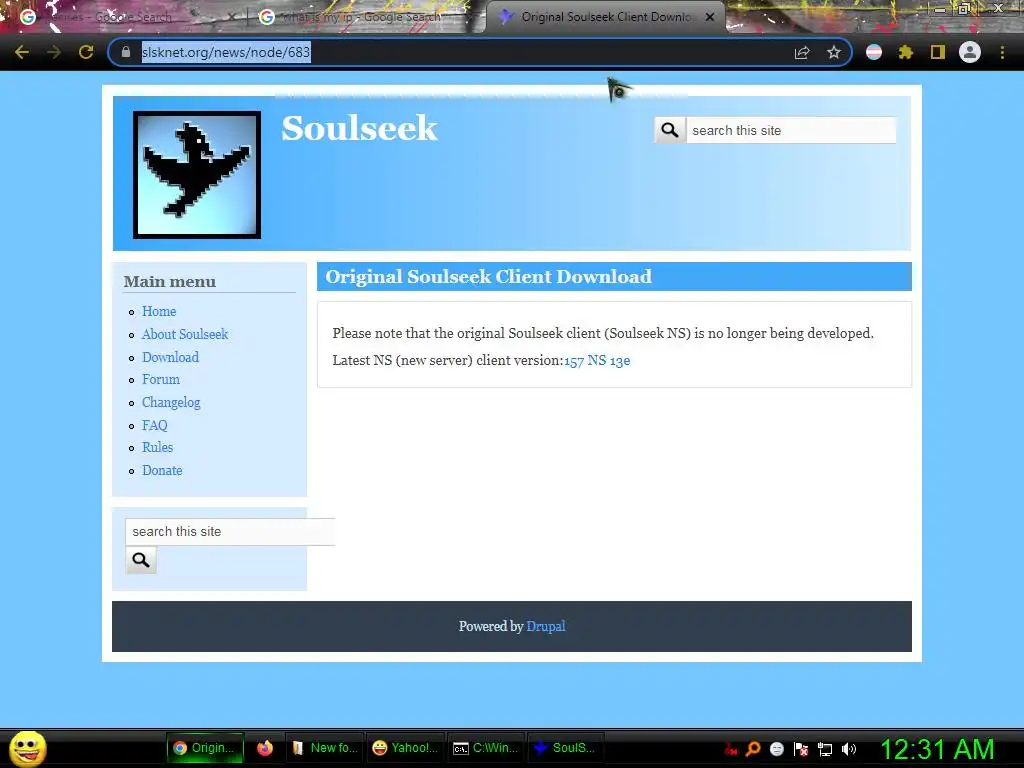Open the FAQ link

(x=155, y=425)
